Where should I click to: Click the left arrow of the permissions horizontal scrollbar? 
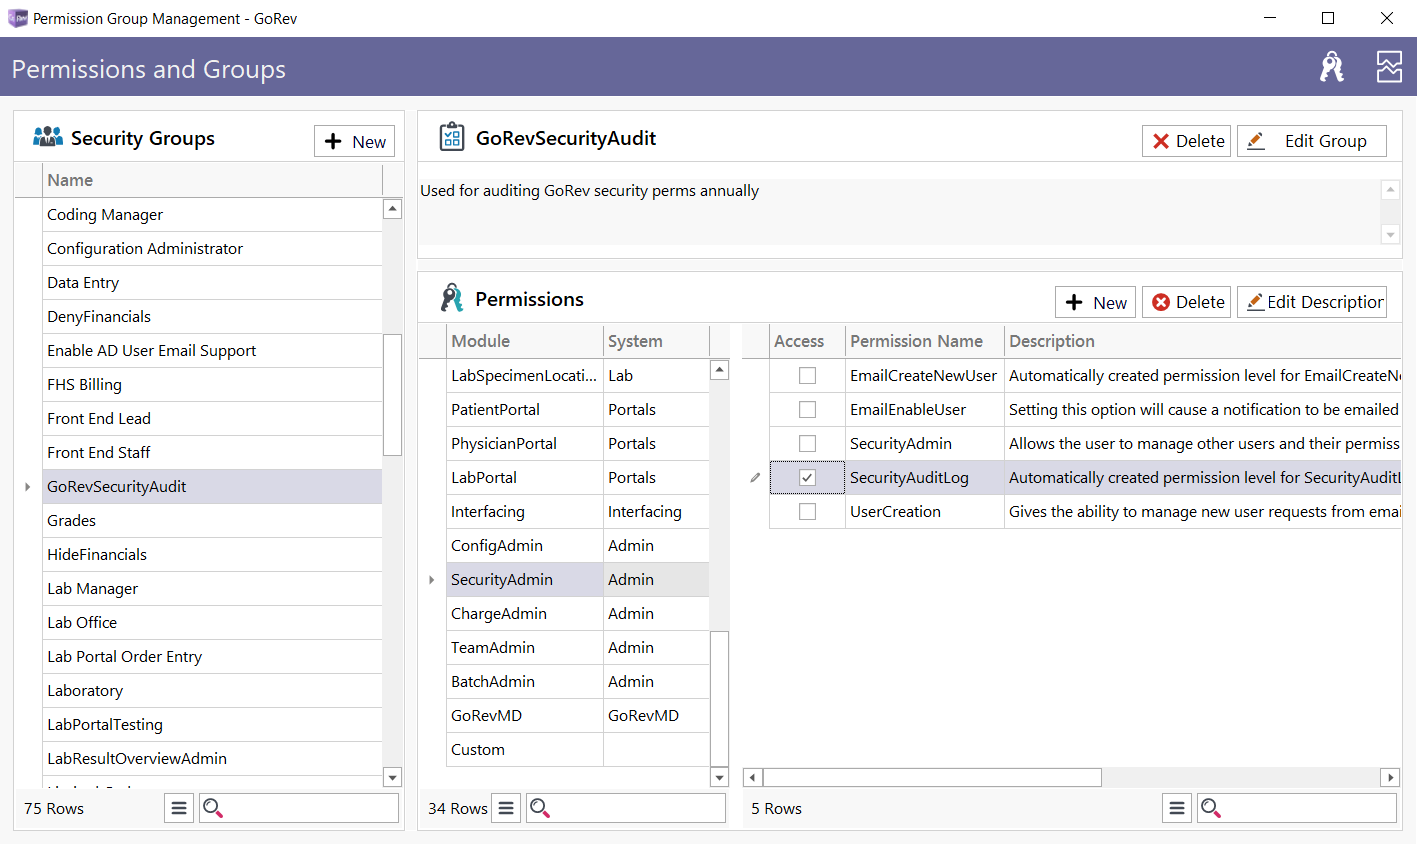753,777
